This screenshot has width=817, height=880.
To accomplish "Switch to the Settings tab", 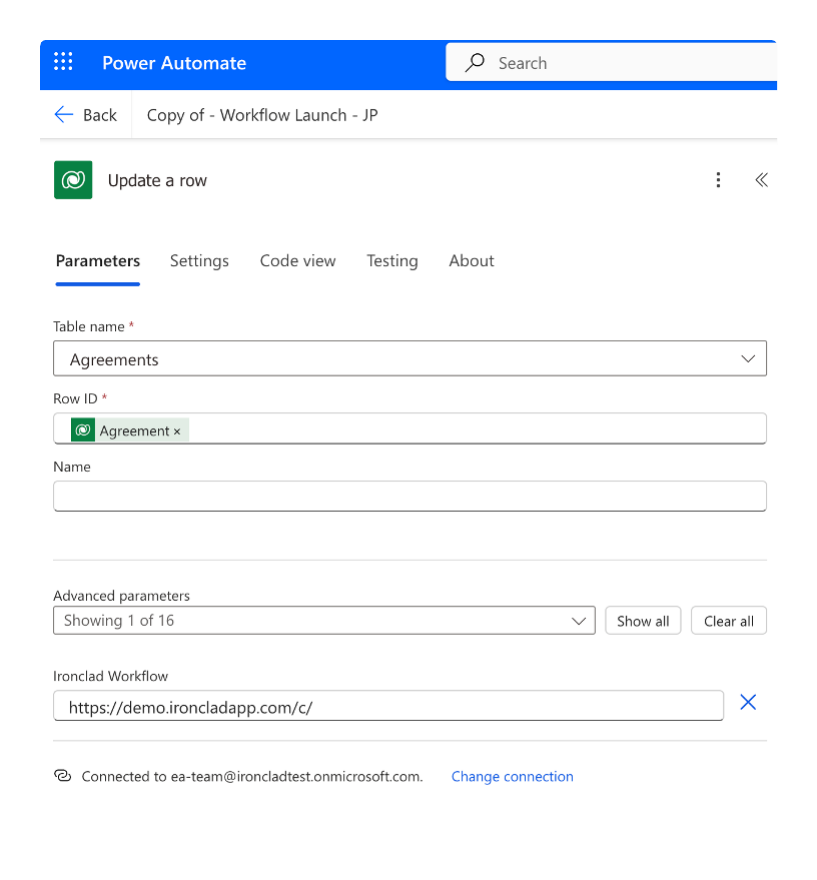I will 199,261.
